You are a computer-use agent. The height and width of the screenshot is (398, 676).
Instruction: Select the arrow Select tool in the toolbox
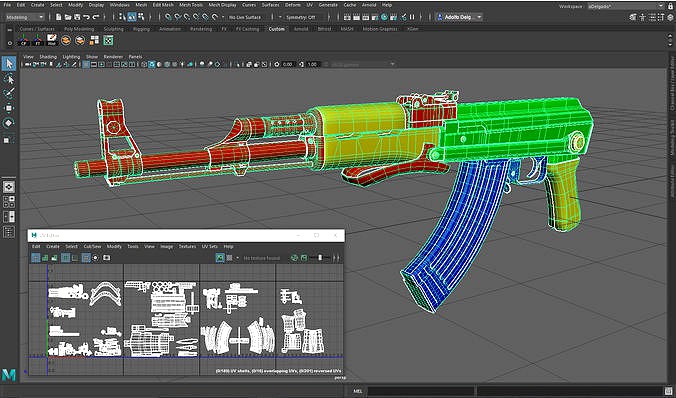(x=9, y=64)
